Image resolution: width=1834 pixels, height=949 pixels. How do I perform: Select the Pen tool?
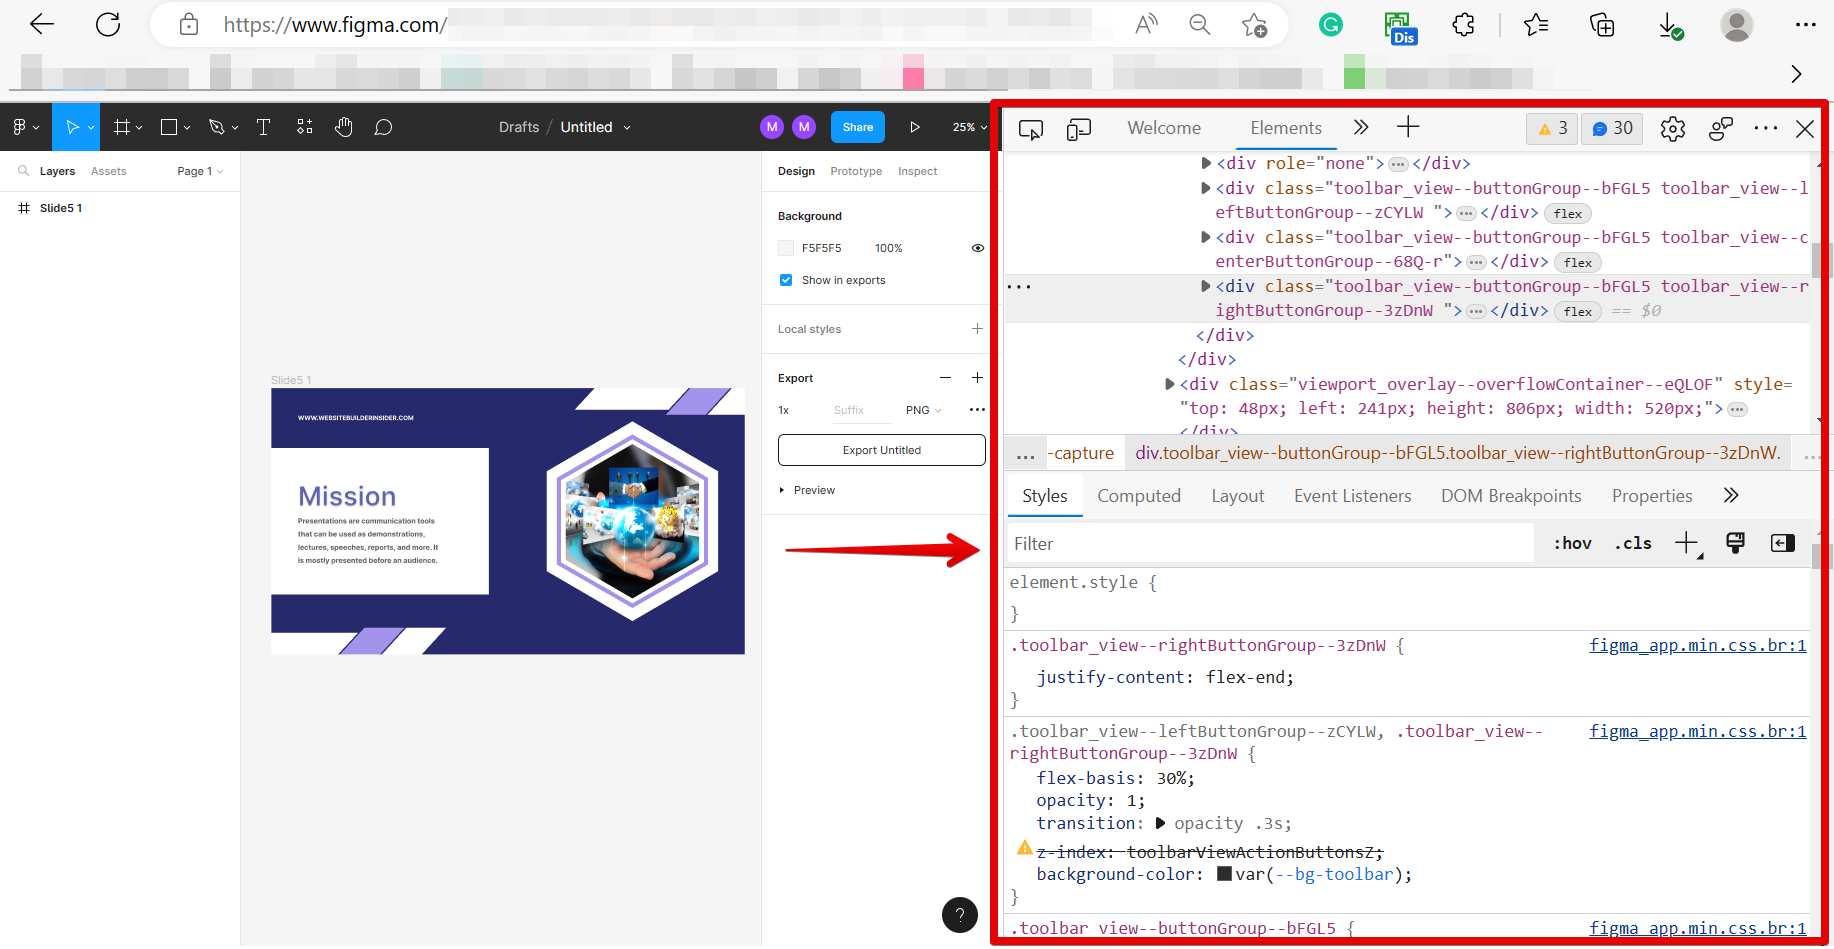[217, 127]
